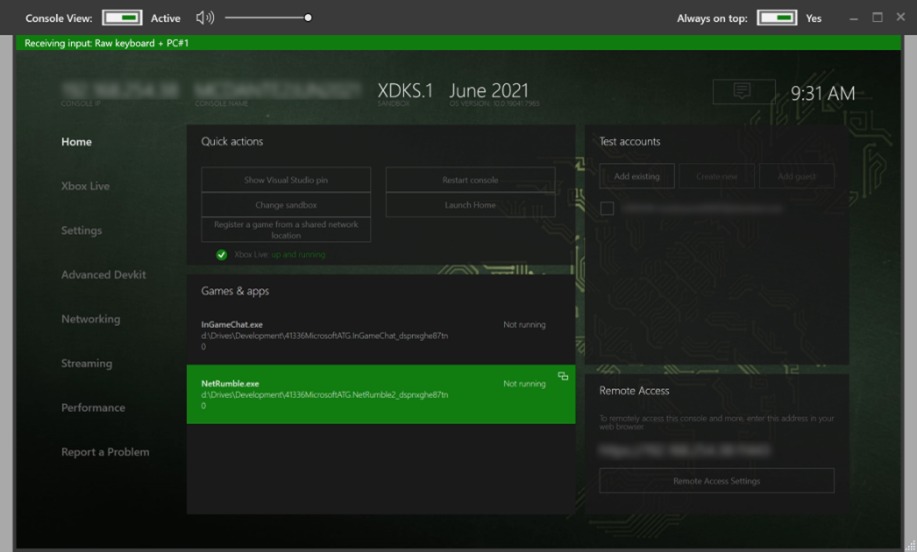The width and height of the screenshot is (917, 552).
Task: Open the Xbox Live section
Action: tap(85, 186)
